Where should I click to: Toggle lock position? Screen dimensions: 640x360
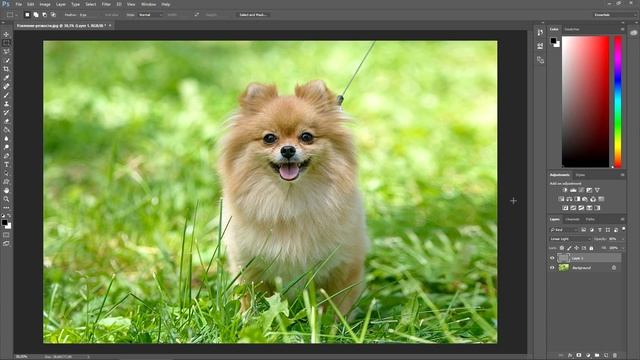[x=577, y=248]
